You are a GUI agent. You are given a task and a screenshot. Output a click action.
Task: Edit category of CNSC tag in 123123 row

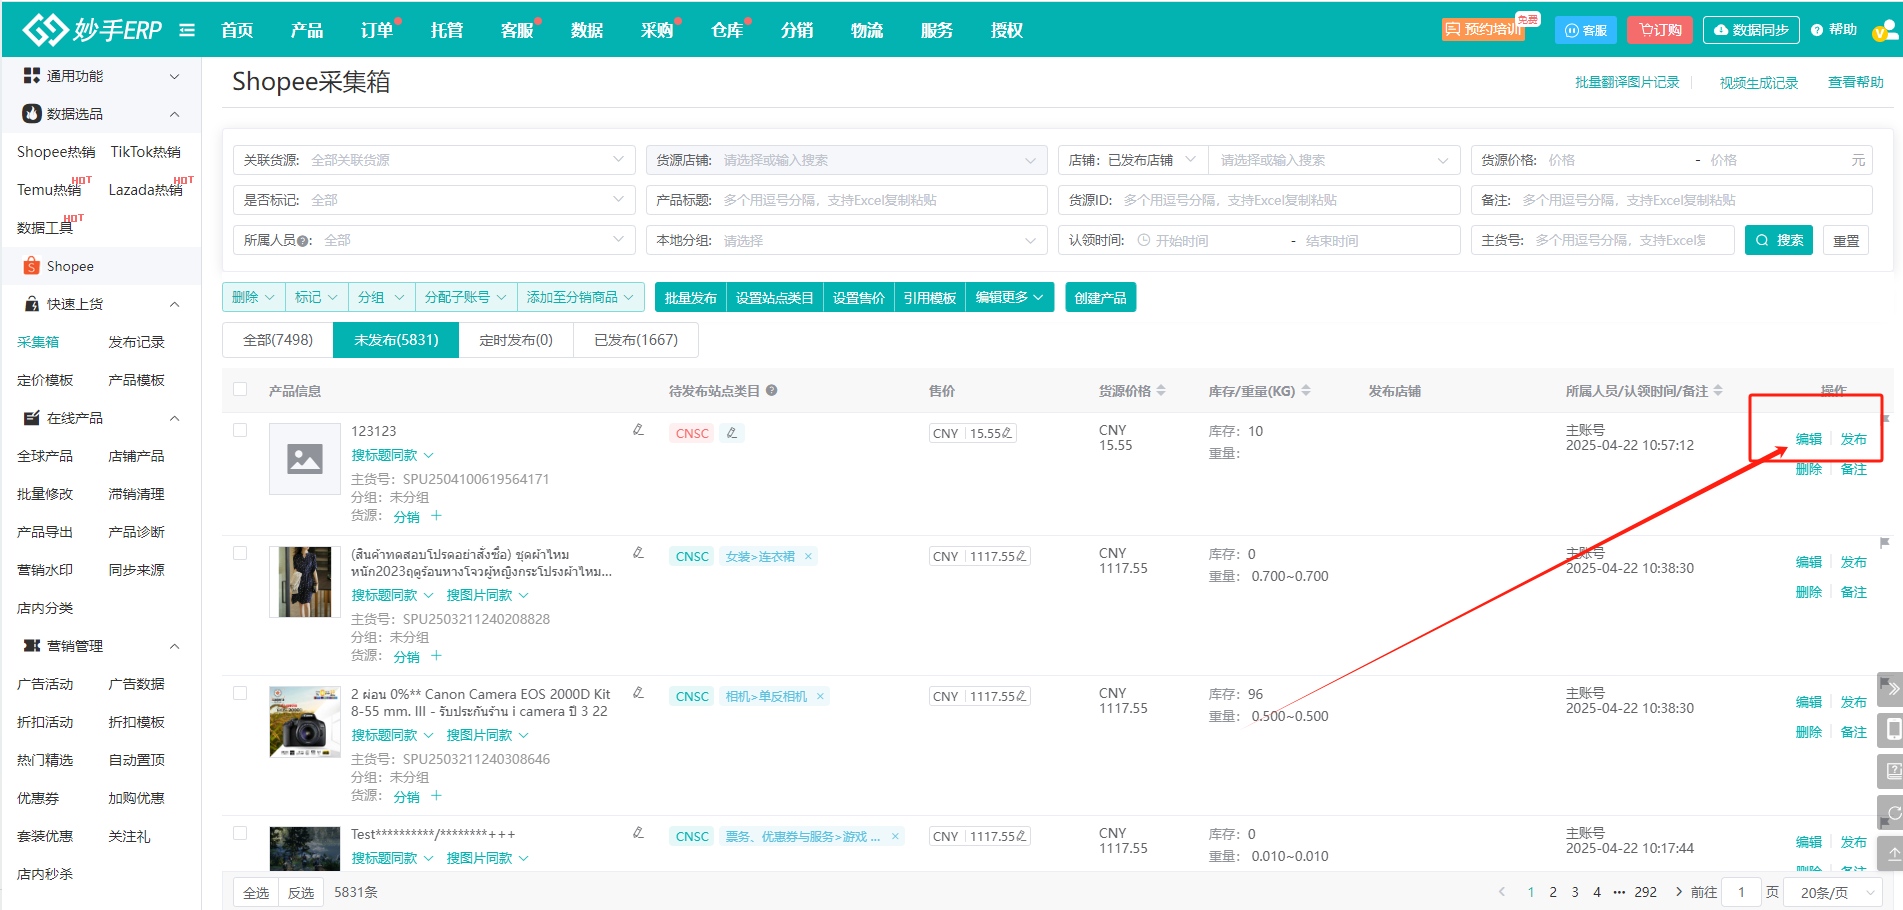[x=732, y=433]
